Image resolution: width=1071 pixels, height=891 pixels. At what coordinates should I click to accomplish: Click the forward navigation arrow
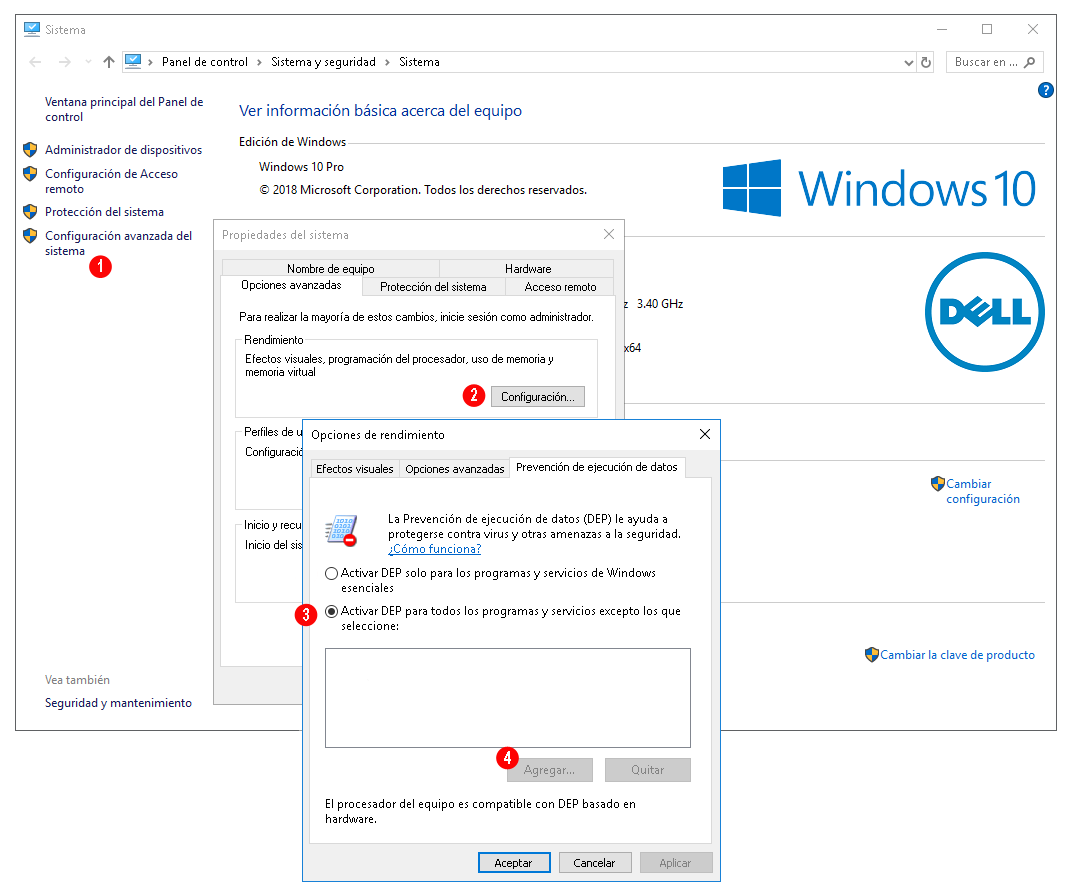pyautogui.click(x=65, y=62)
